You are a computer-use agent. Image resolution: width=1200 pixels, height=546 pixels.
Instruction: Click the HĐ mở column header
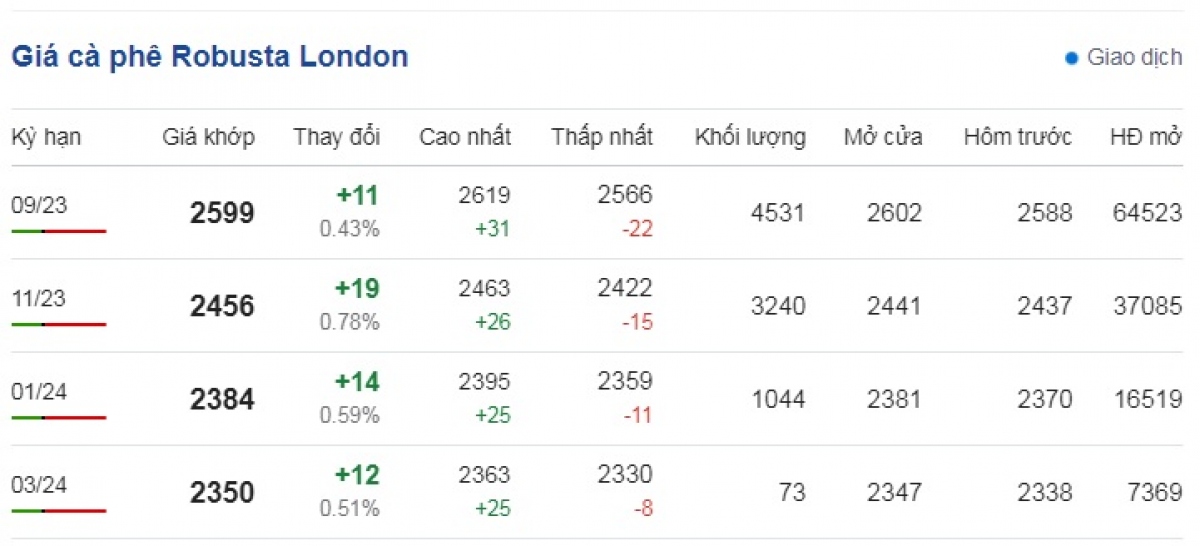tap(1146, 137)
